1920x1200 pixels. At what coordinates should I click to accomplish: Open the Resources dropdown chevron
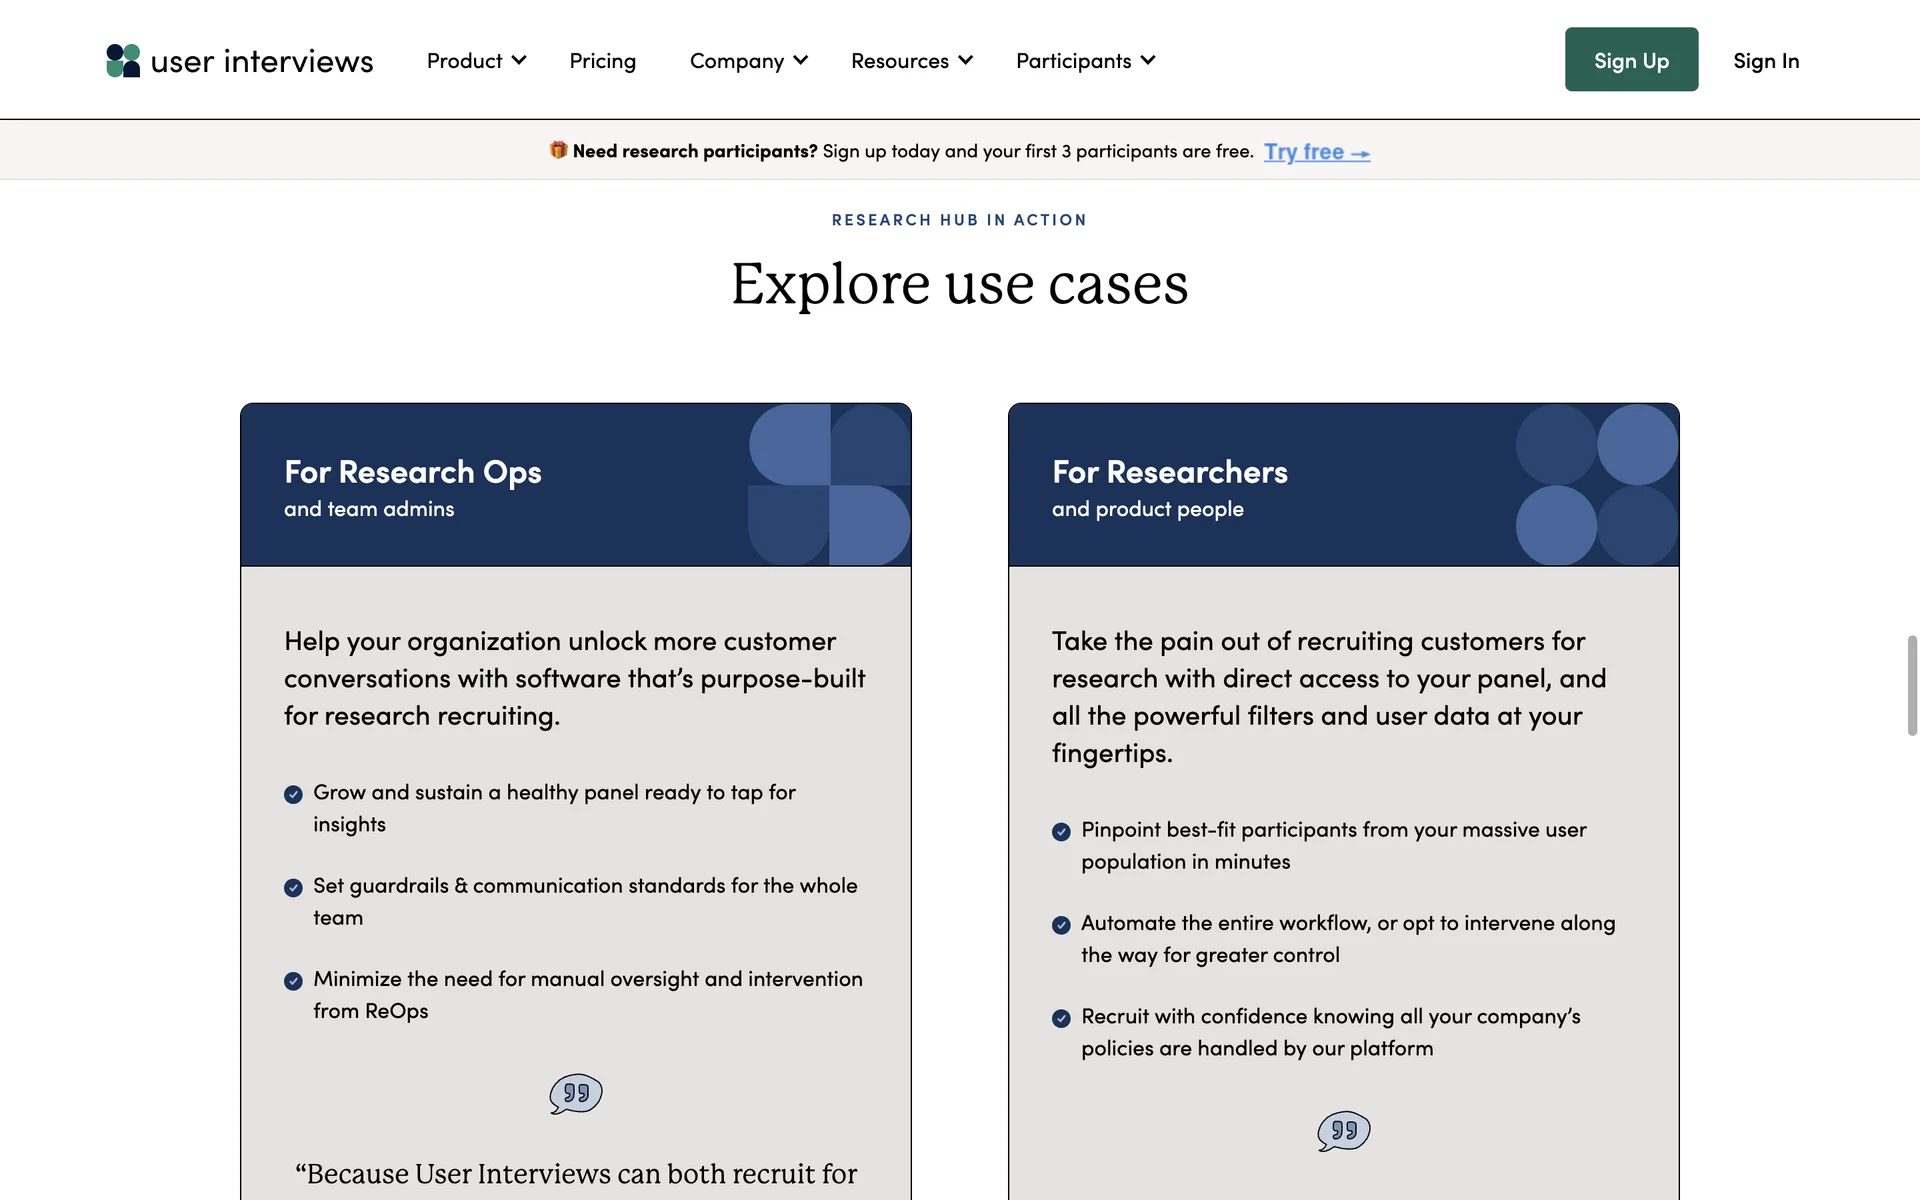click(965, 61)
